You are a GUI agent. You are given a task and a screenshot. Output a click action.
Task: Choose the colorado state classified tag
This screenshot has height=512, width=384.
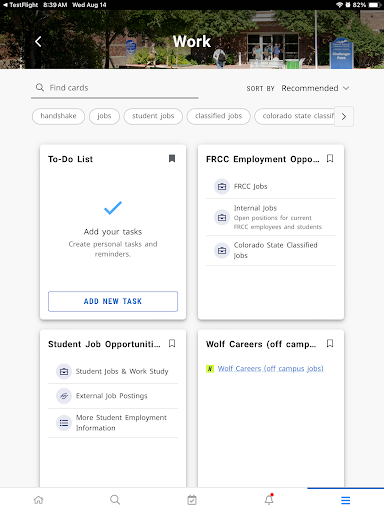tap(295, 116)
